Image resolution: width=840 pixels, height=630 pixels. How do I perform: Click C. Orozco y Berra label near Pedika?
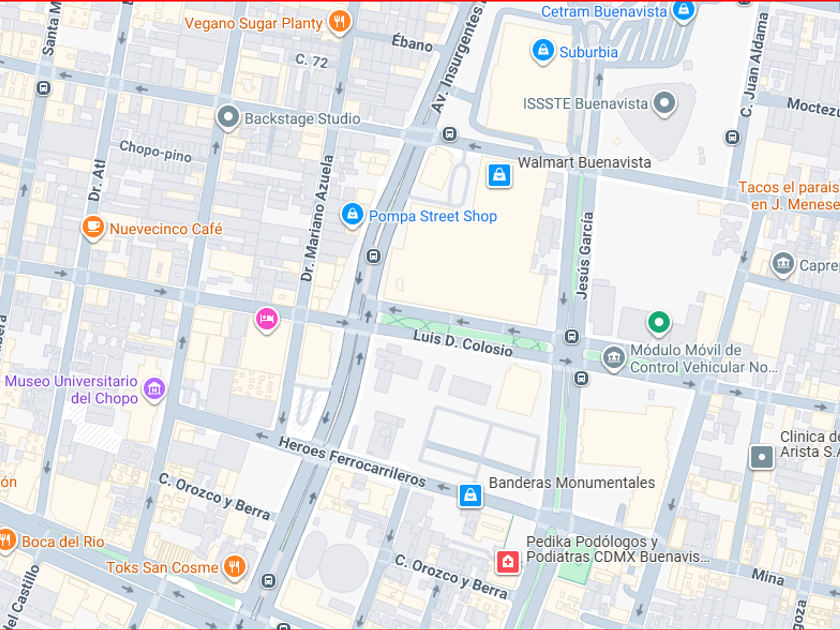[451, 576]
